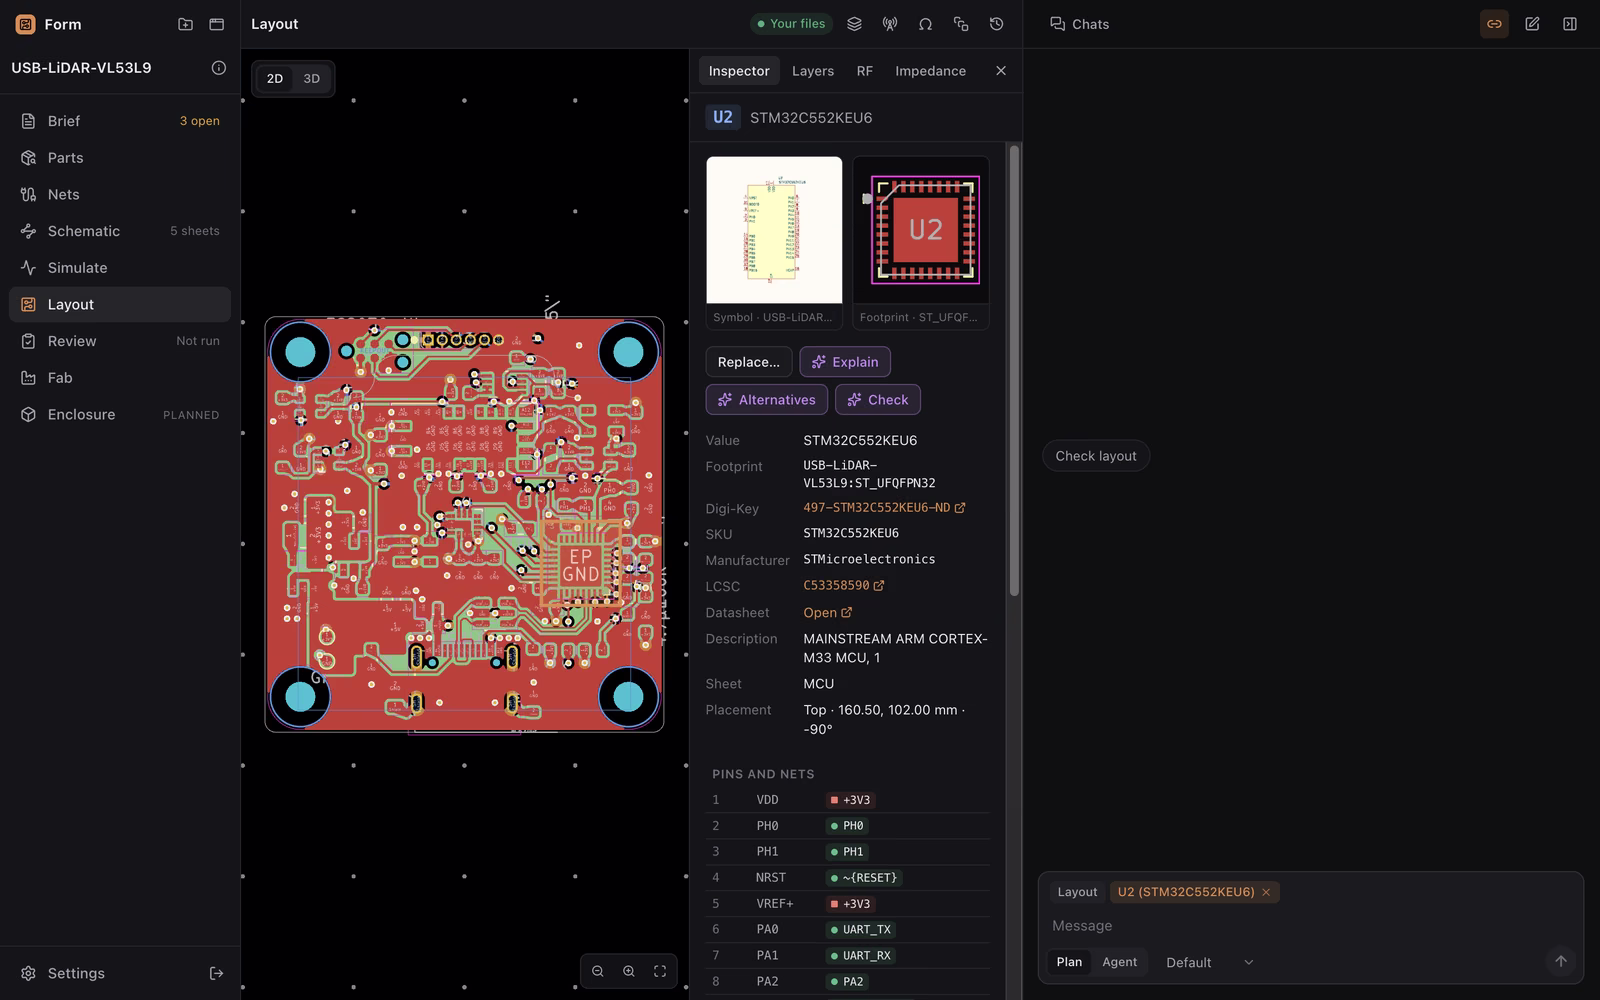Click the logout icon beside Settings
1600x1000 pixels.
coord(216,973)
